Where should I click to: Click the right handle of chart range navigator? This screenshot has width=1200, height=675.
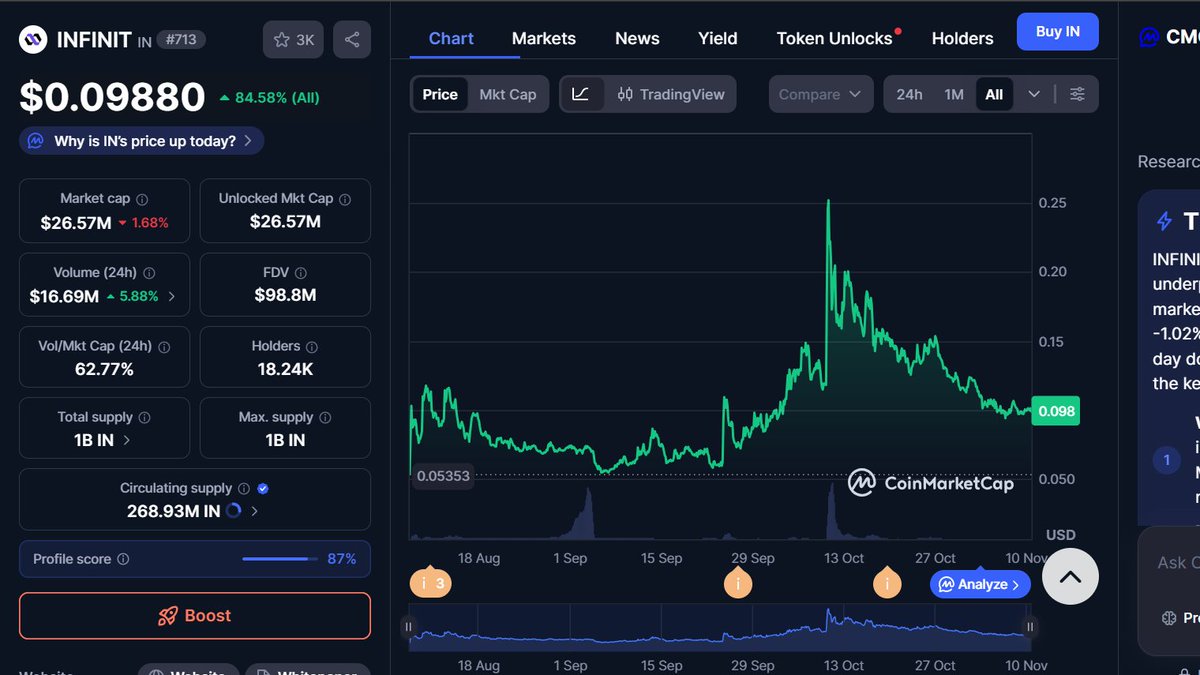1030,627
